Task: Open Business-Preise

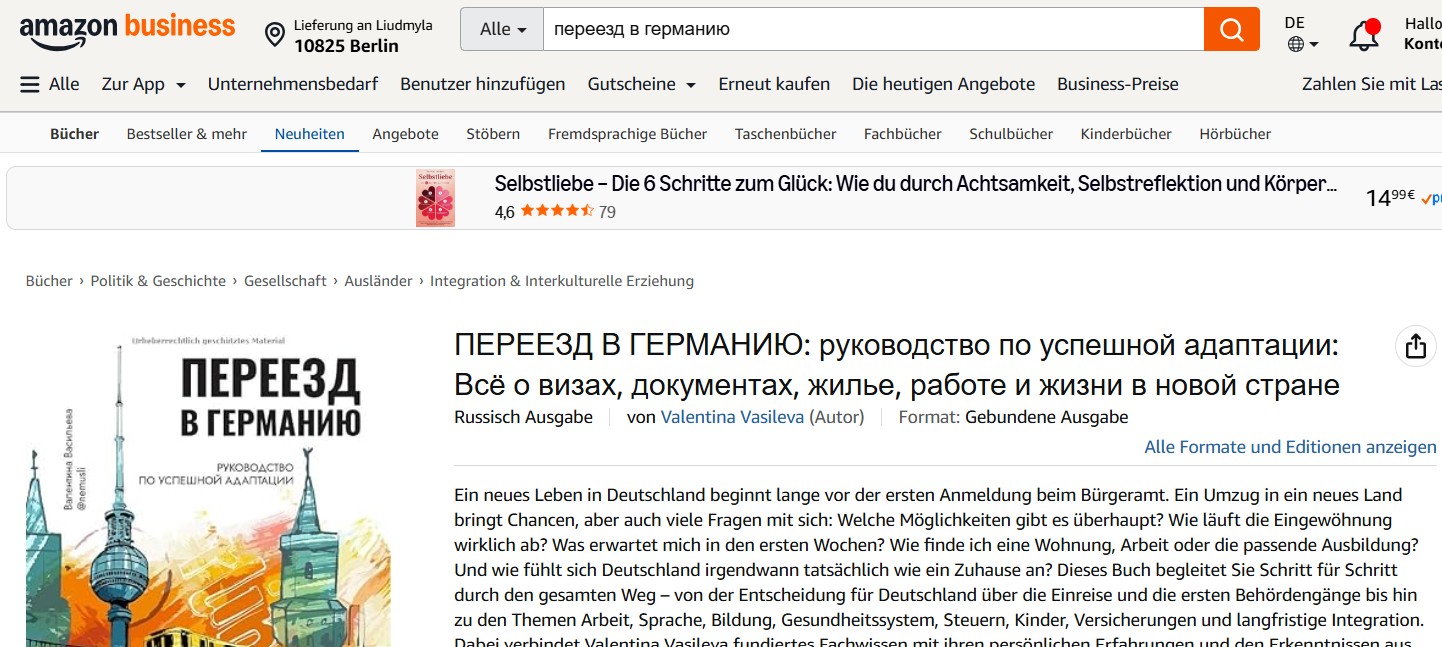Action: 1118,84
